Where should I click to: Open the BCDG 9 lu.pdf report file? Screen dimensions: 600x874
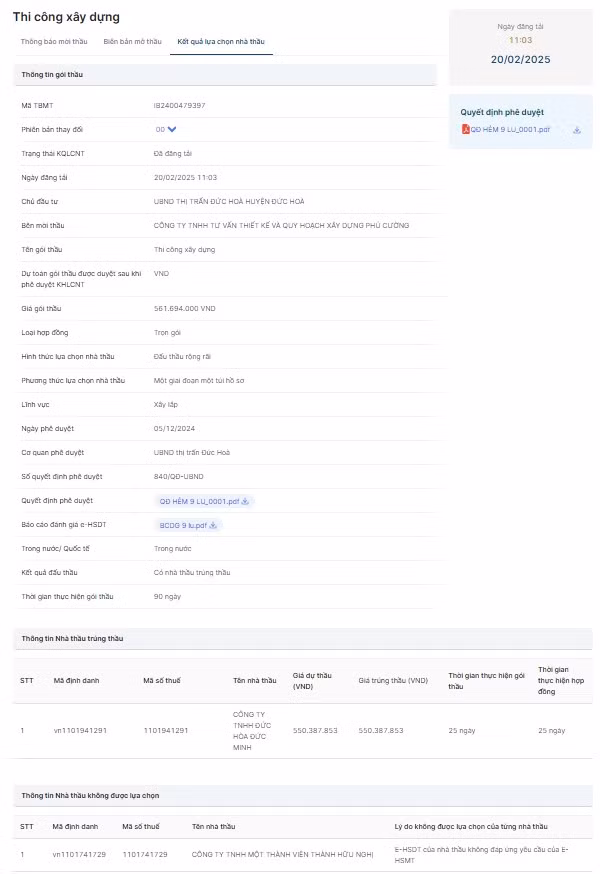[x=183, y=525]
